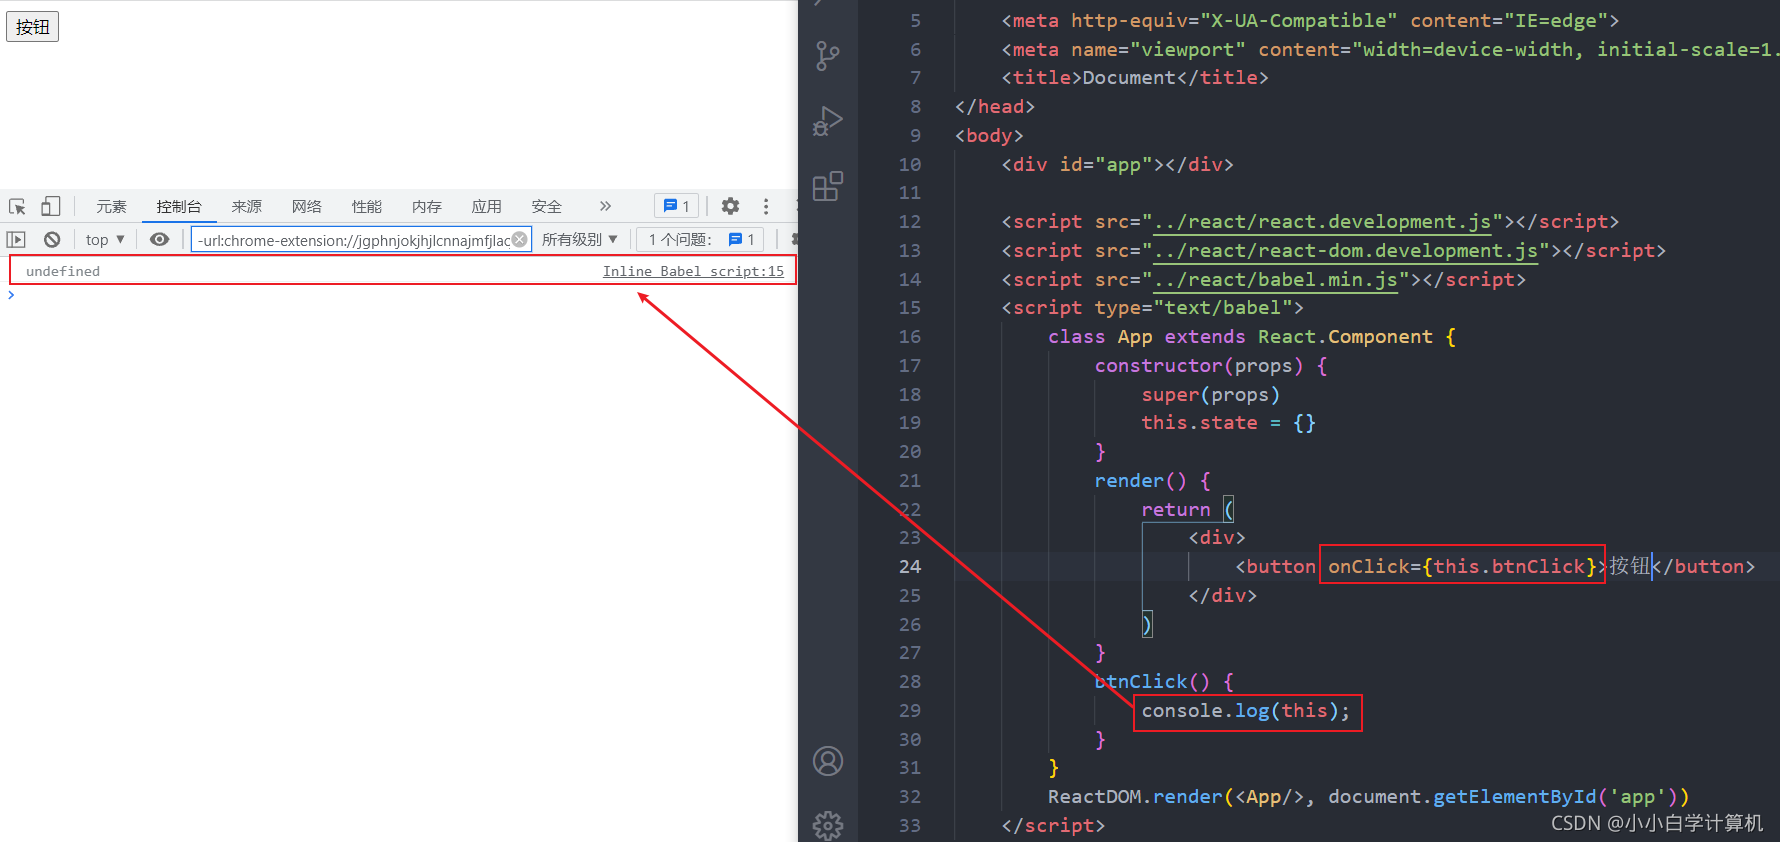Open the issues badge in tab bar
This screenshot has height=842, width=1780.
pyautogui.click(x=677, y=206)
